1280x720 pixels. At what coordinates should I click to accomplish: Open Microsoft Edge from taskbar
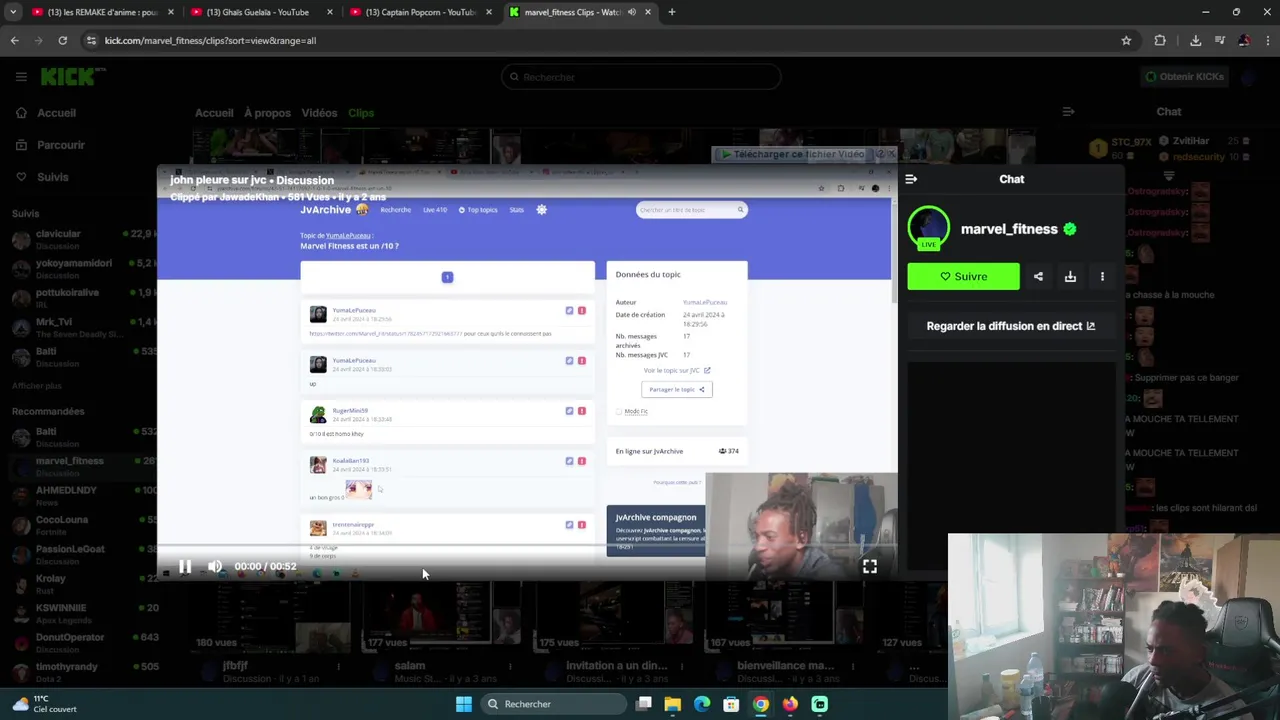pos(702,704)
